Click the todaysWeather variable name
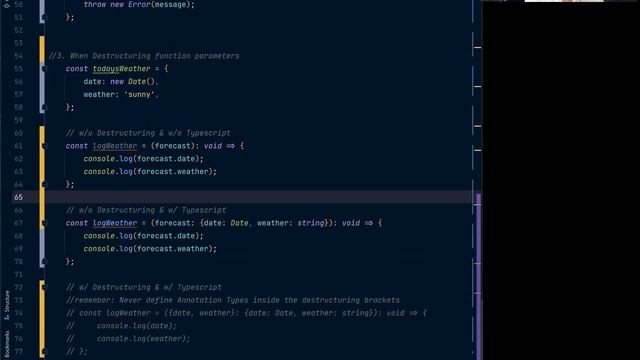Viewport: 640px width, 360px height. [x=122, y=69]
